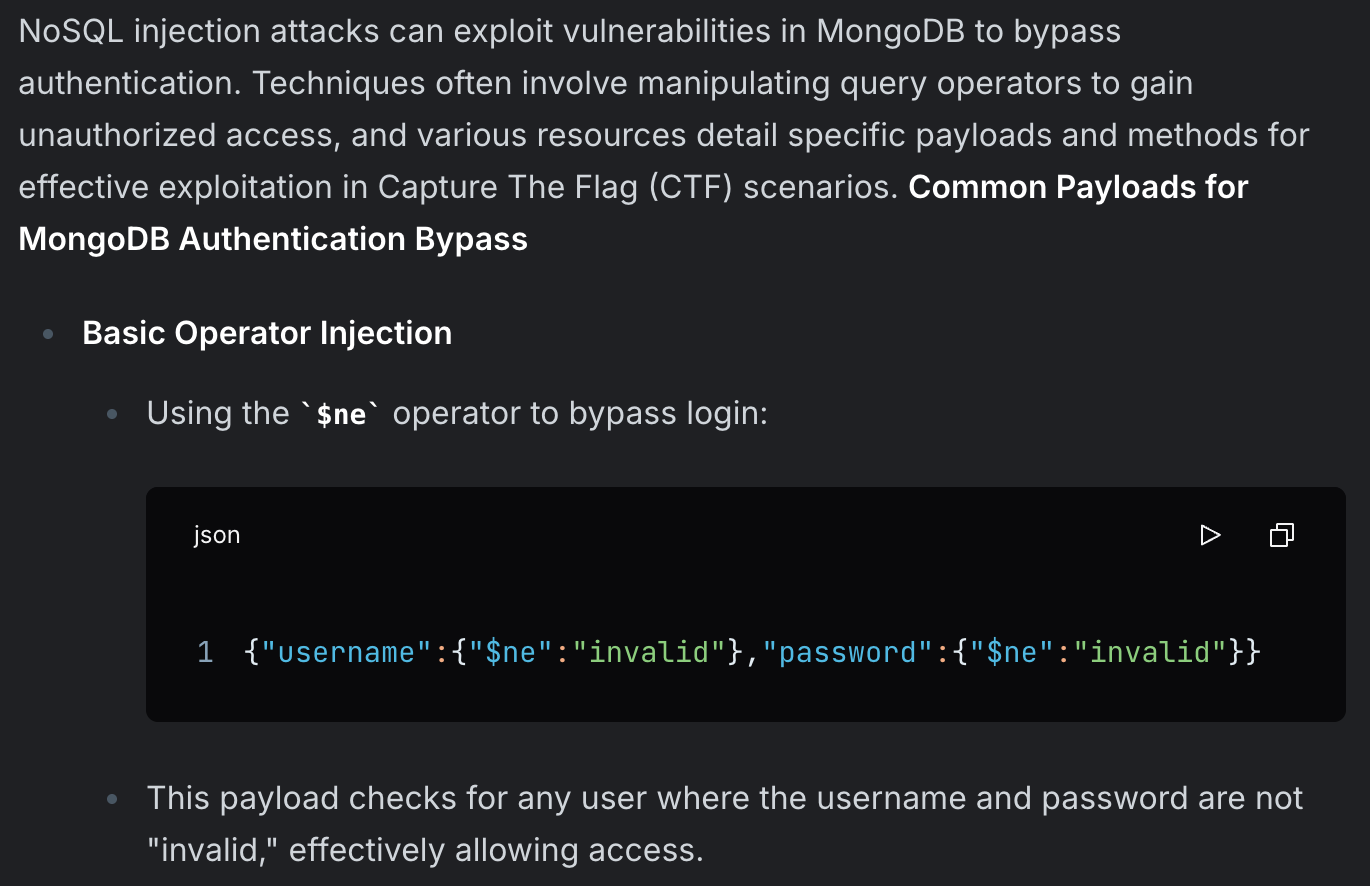The image size is (1370, 886).
Task: Click the json language label
Action: 217,535
